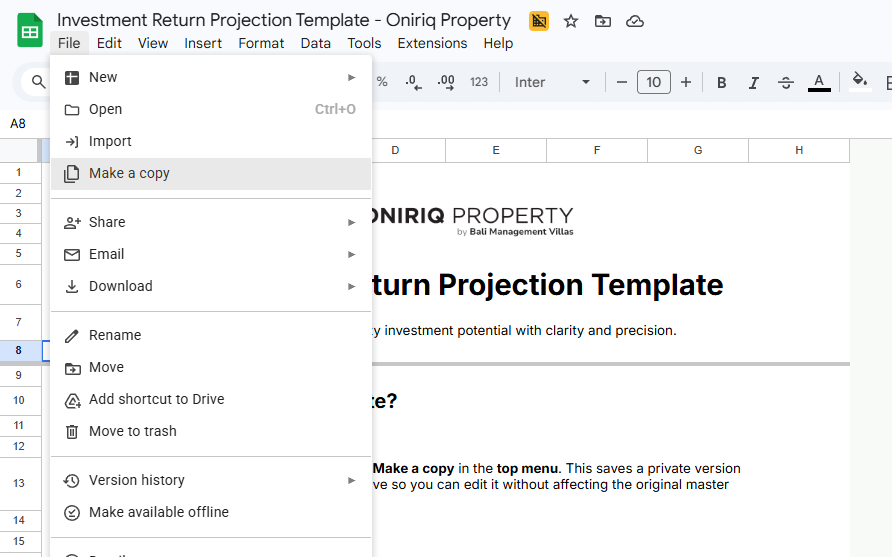This screenshot has height=557, width=892.
Task: Select column E header
Action: (x=496, y=150)
